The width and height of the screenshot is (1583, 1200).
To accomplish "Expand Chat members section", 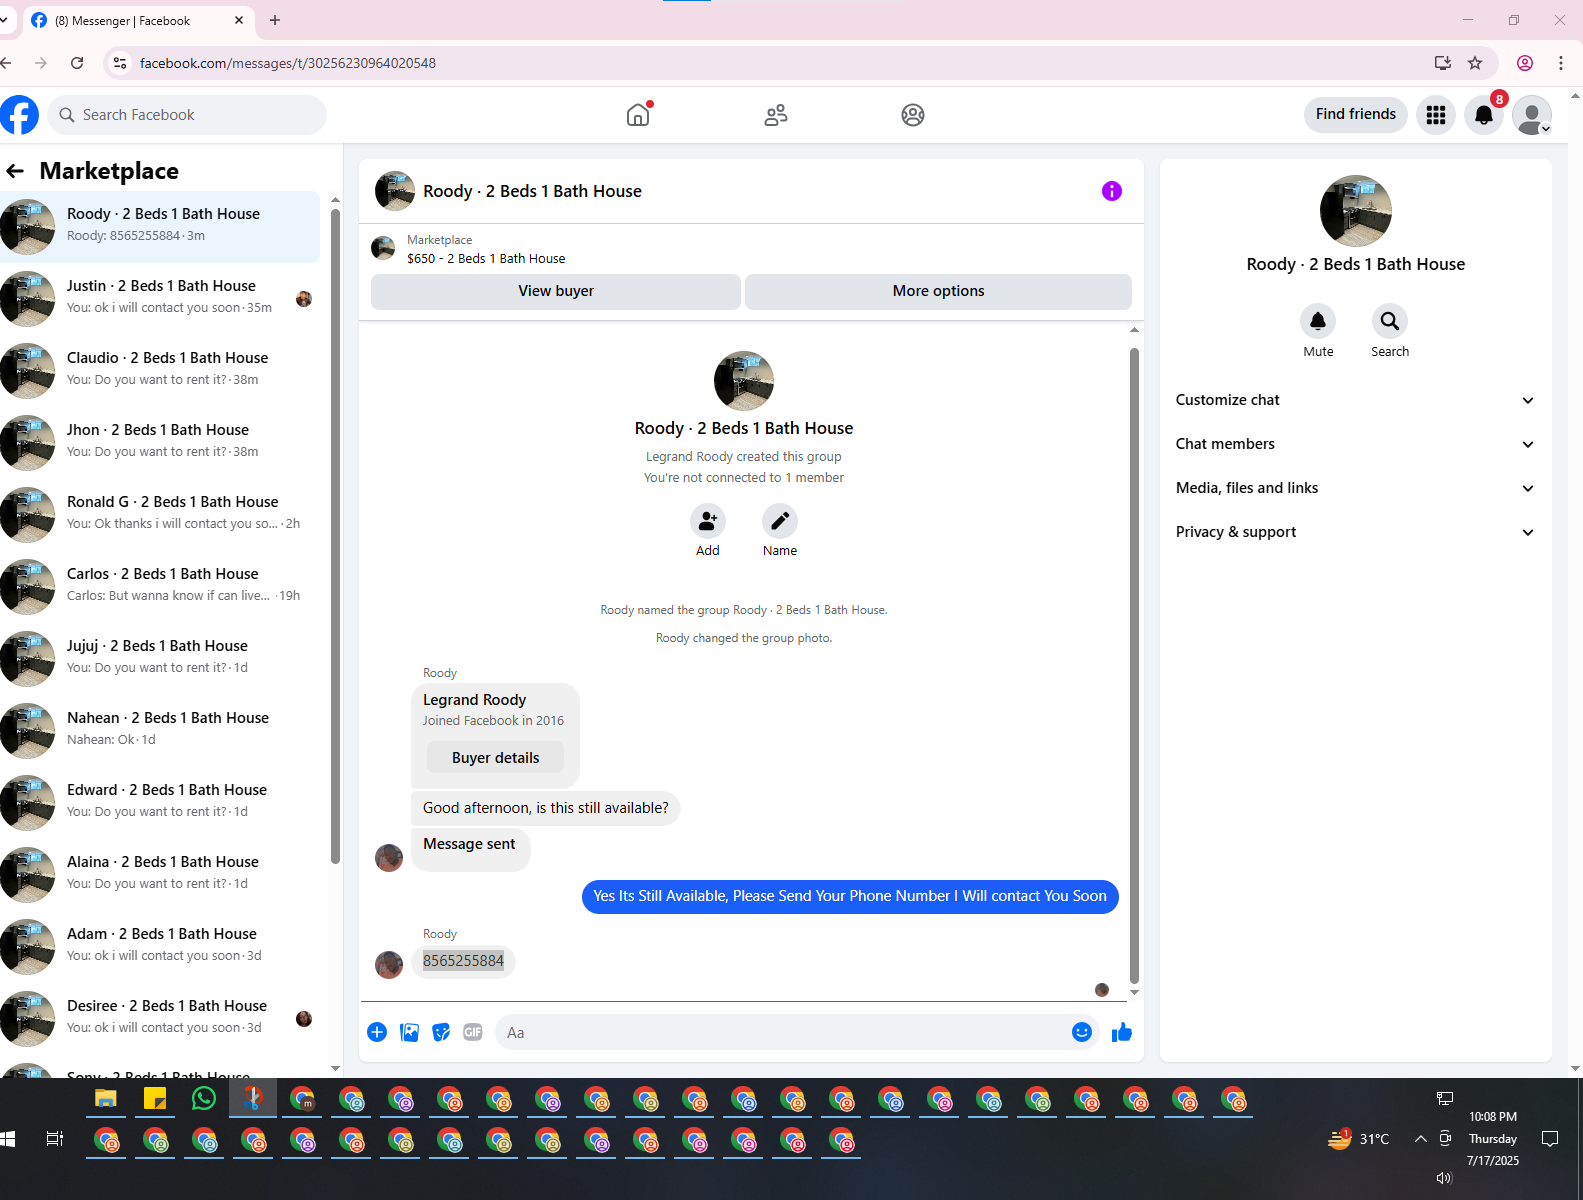I will coord(1355,444).
